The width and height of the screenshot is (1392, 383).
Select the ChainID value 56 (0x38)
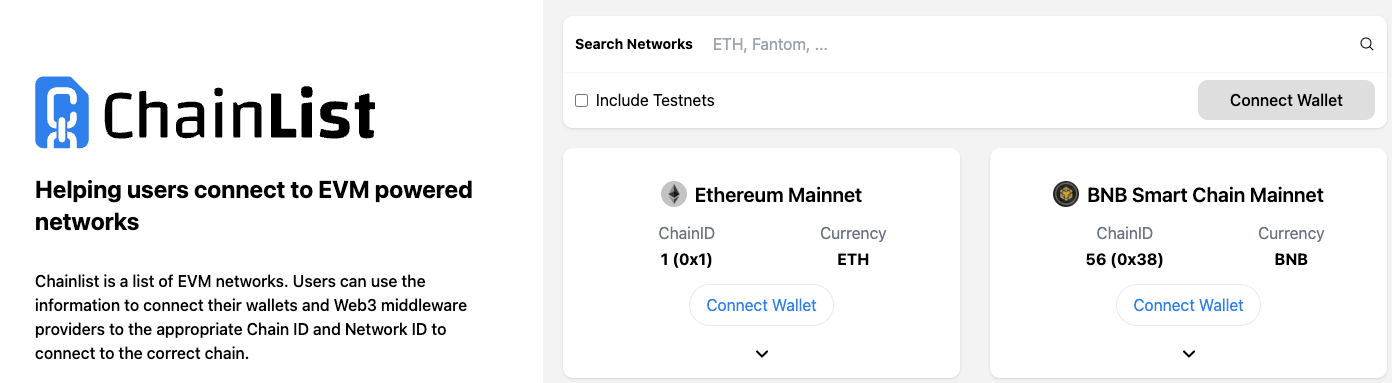click(x=1124, y=259)
